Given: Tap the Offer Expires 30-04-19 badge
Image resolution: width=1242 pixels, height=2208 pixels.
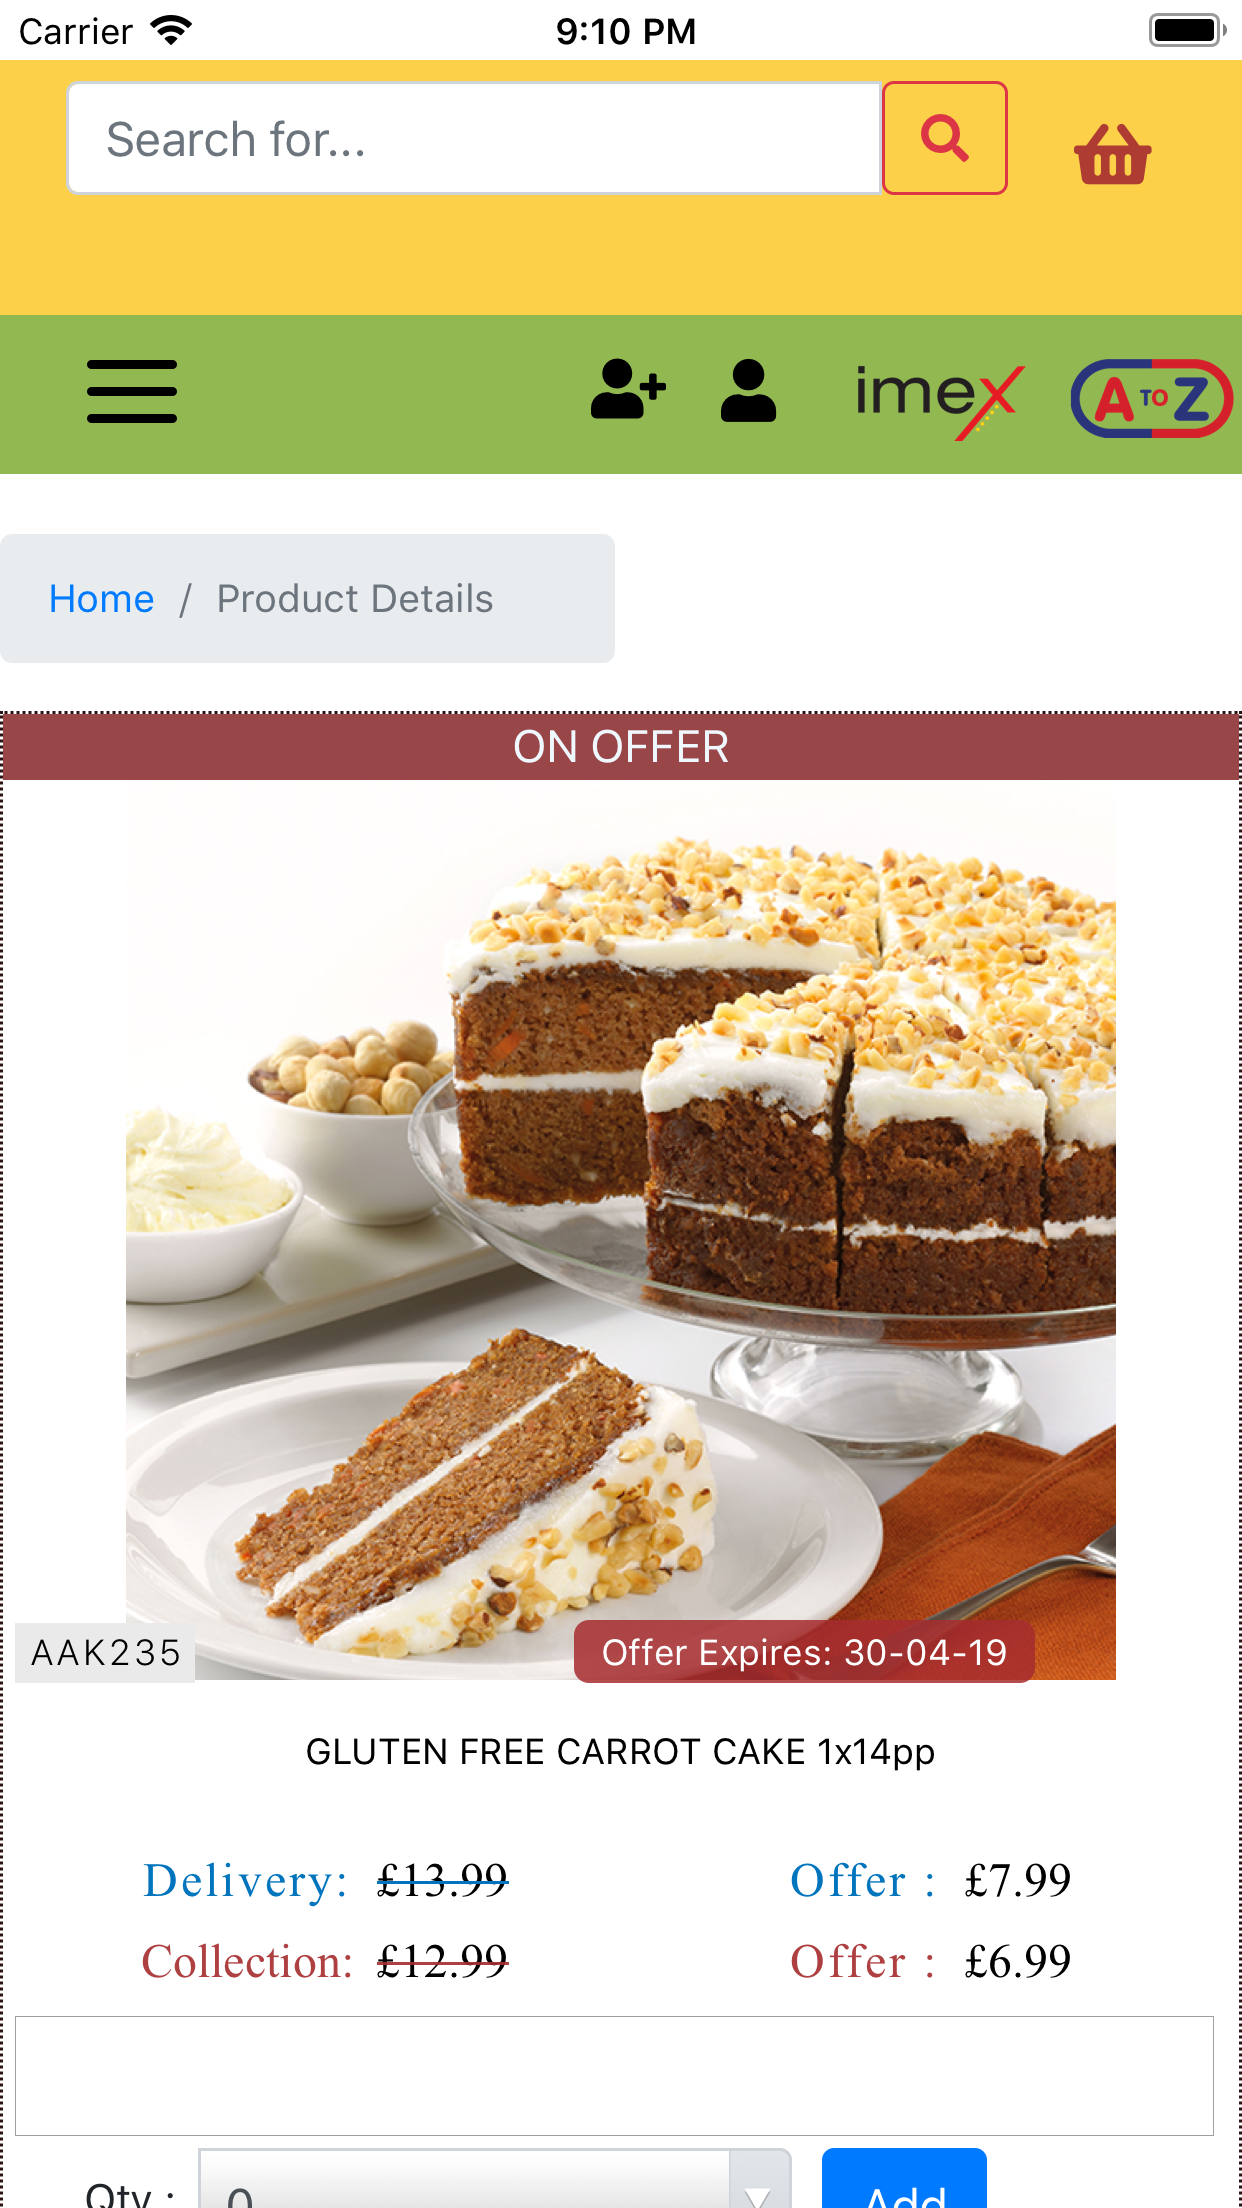Looking at the screenshot, I should 804,1652.
